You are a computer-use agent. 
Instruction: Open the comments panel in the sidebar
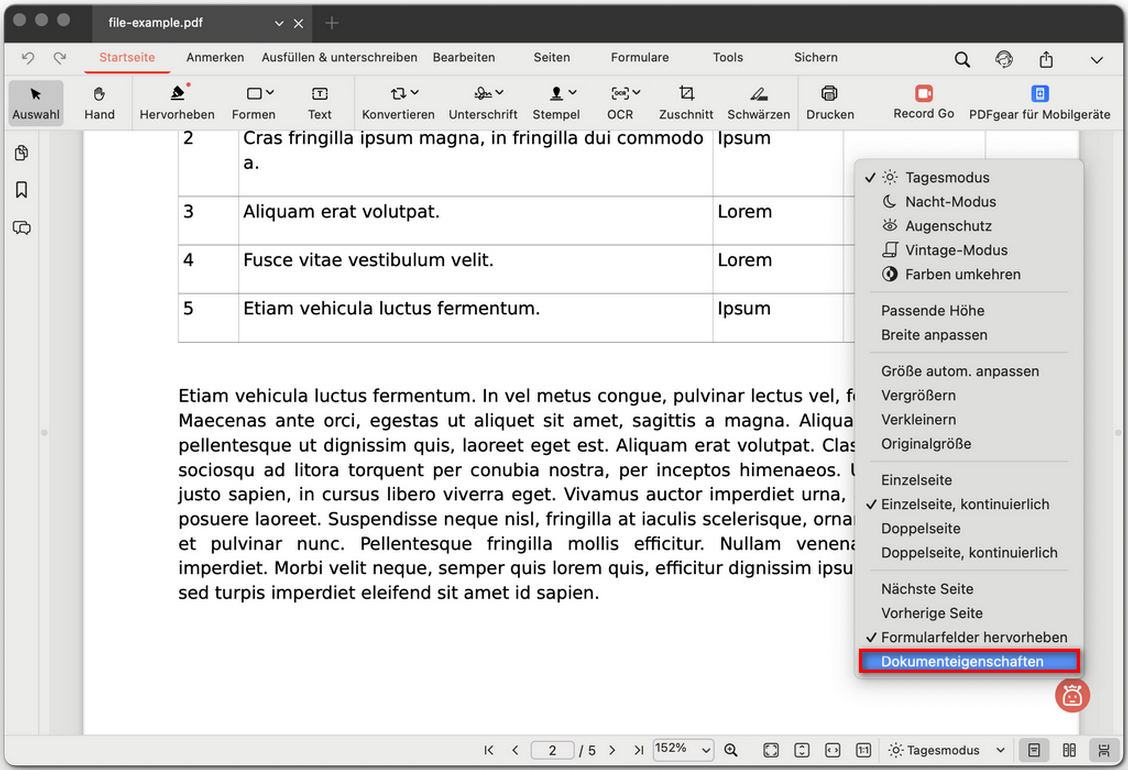21,228
